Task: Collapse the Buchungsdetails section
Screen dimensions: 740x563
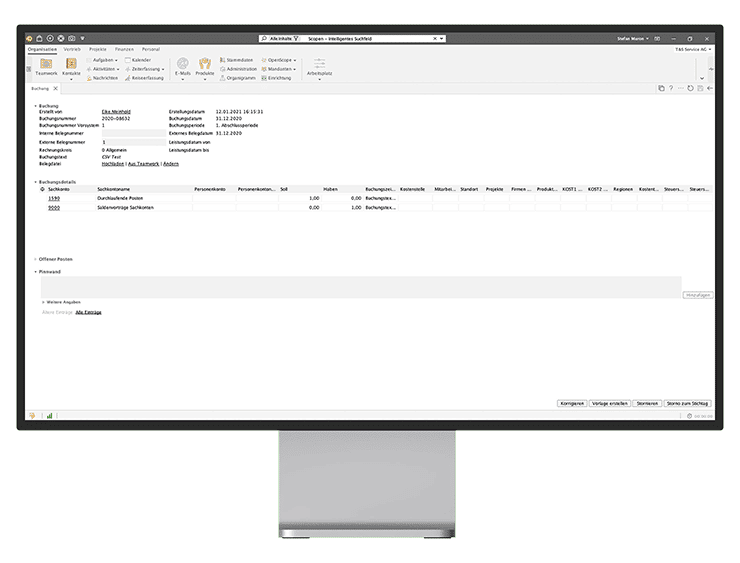Action: pos(35,182)
